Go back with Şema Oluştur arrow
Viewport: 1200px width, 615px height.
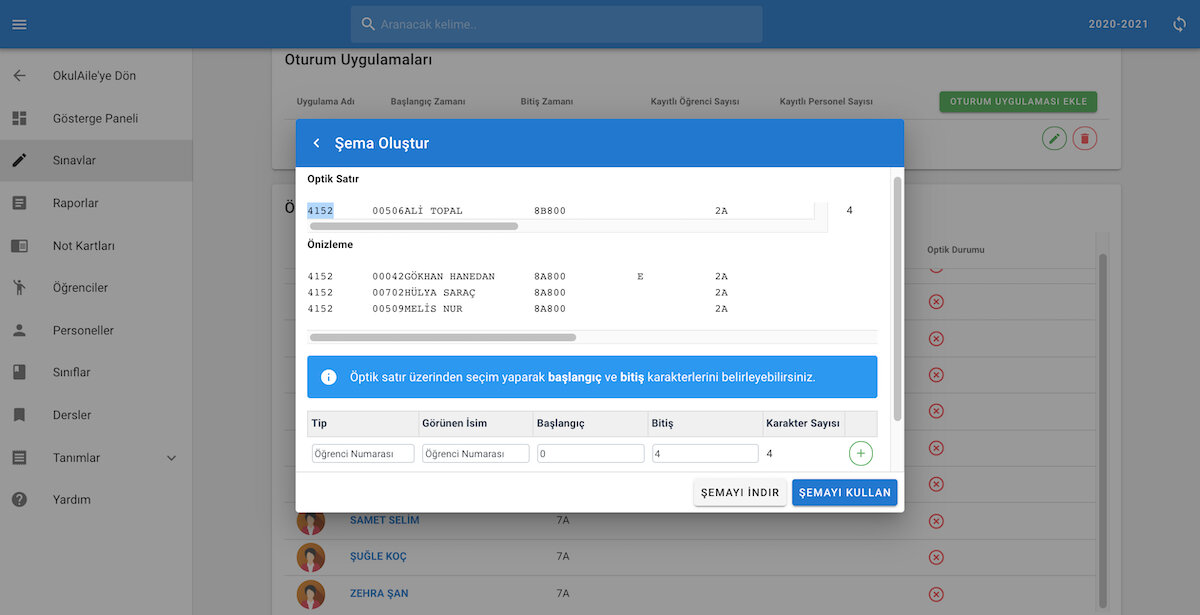pyautogui.click(x=317, y=143)
